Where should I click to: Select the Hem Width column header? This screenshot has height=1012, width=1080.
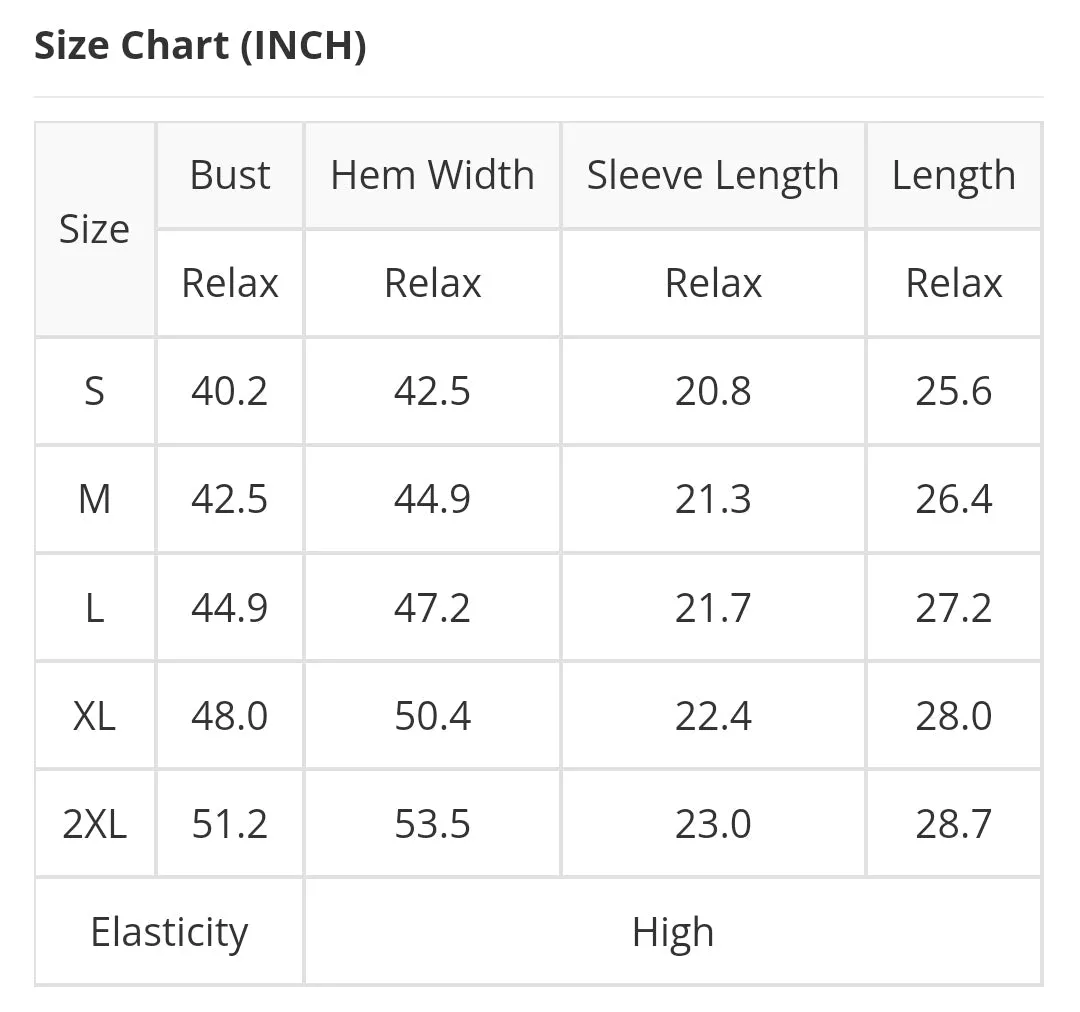(x=433, y=175)
